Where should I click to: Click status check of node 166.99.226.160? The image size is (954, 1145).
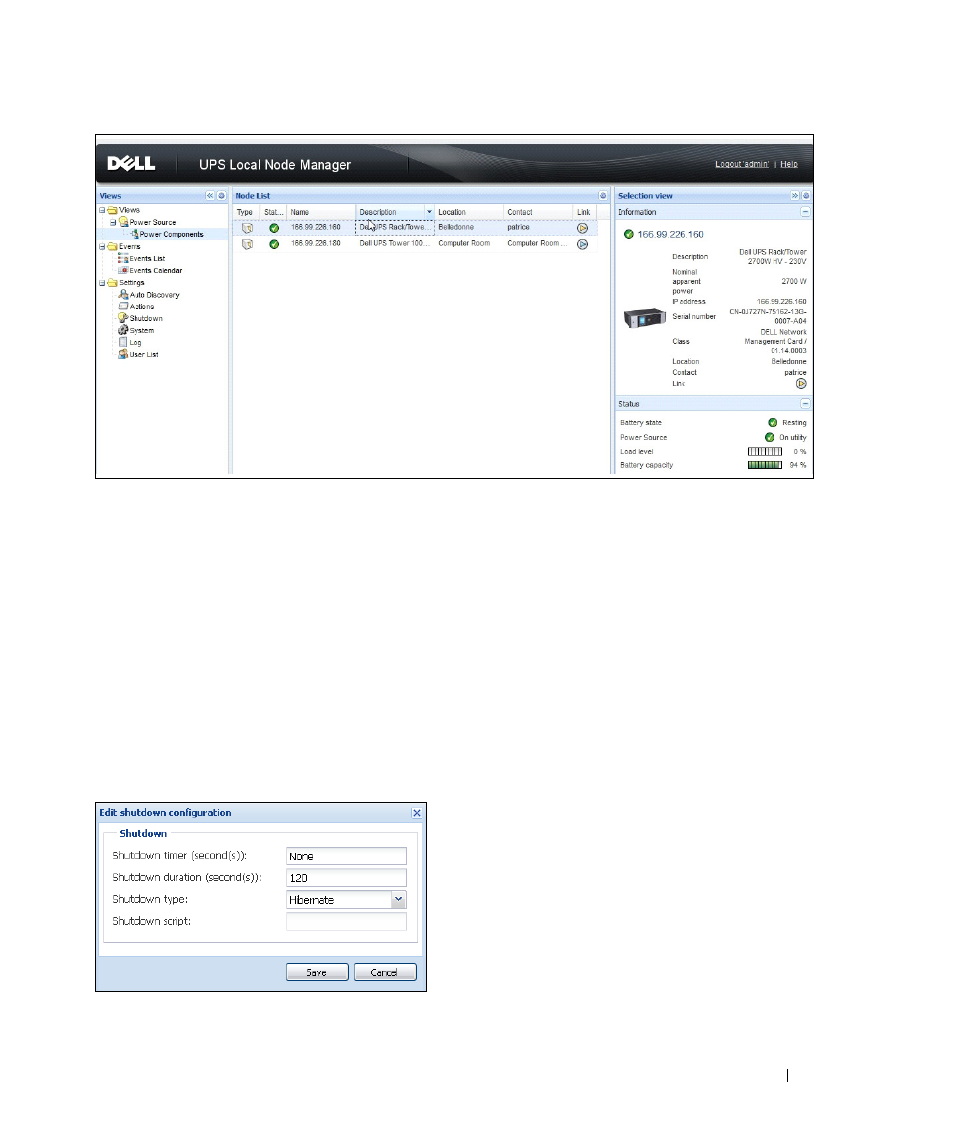274,228
